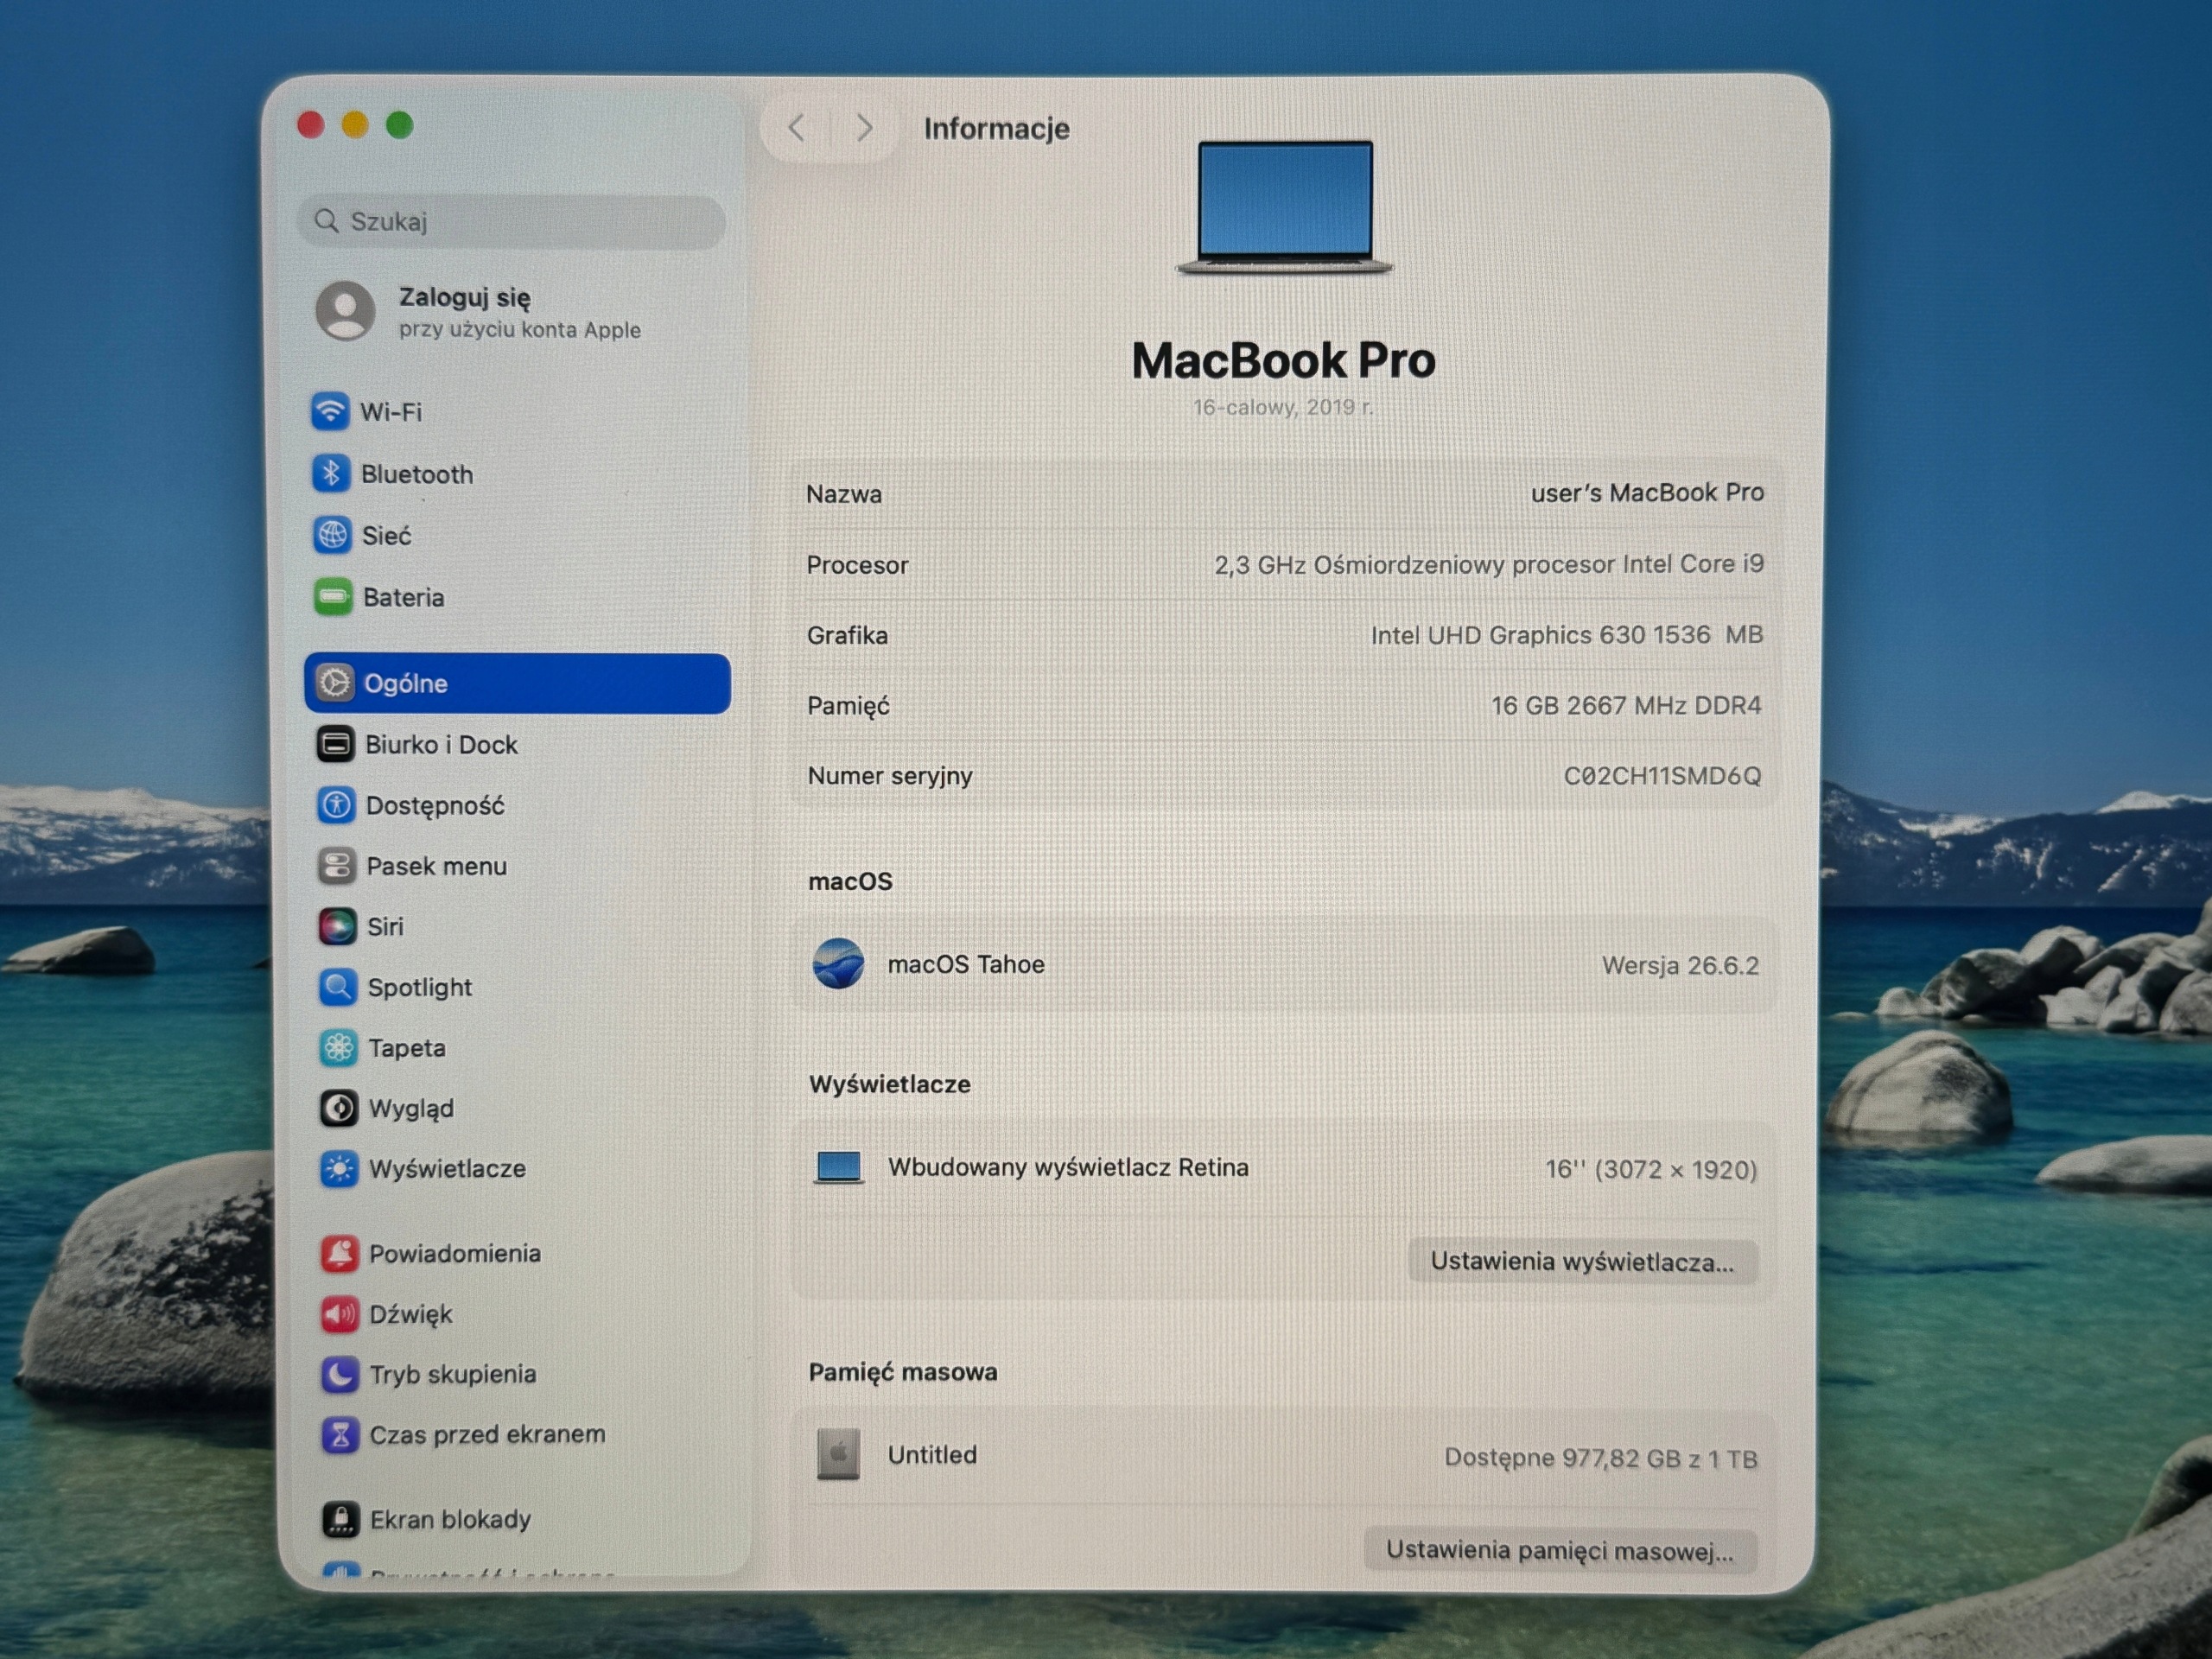Open the Wygląd appearance icon
Screen dimensions: 2212x1659
339,1108
